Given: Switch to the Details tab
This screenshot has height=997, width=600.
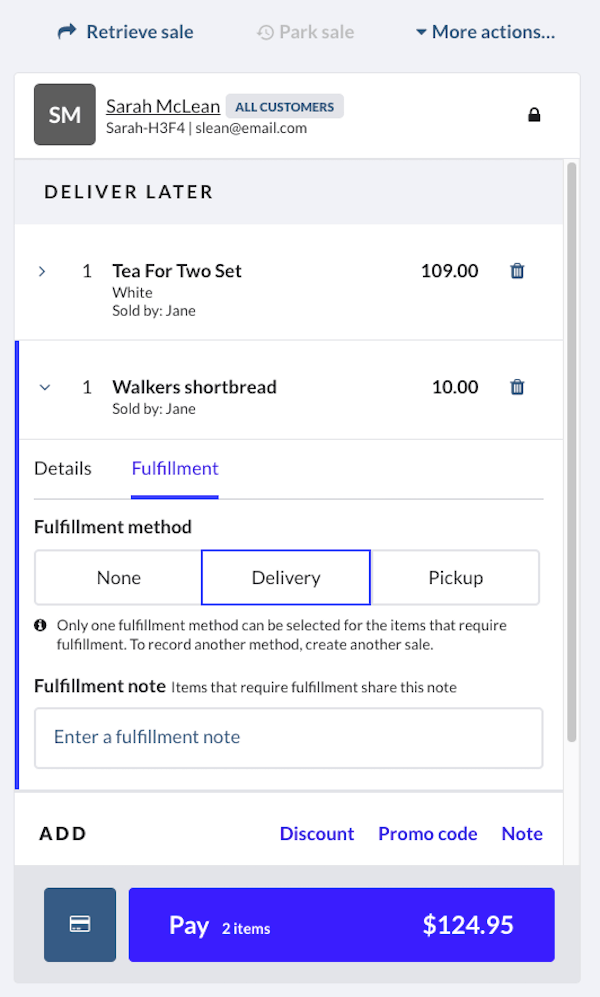Looking at the screenshot, I should tap(63, 468).
